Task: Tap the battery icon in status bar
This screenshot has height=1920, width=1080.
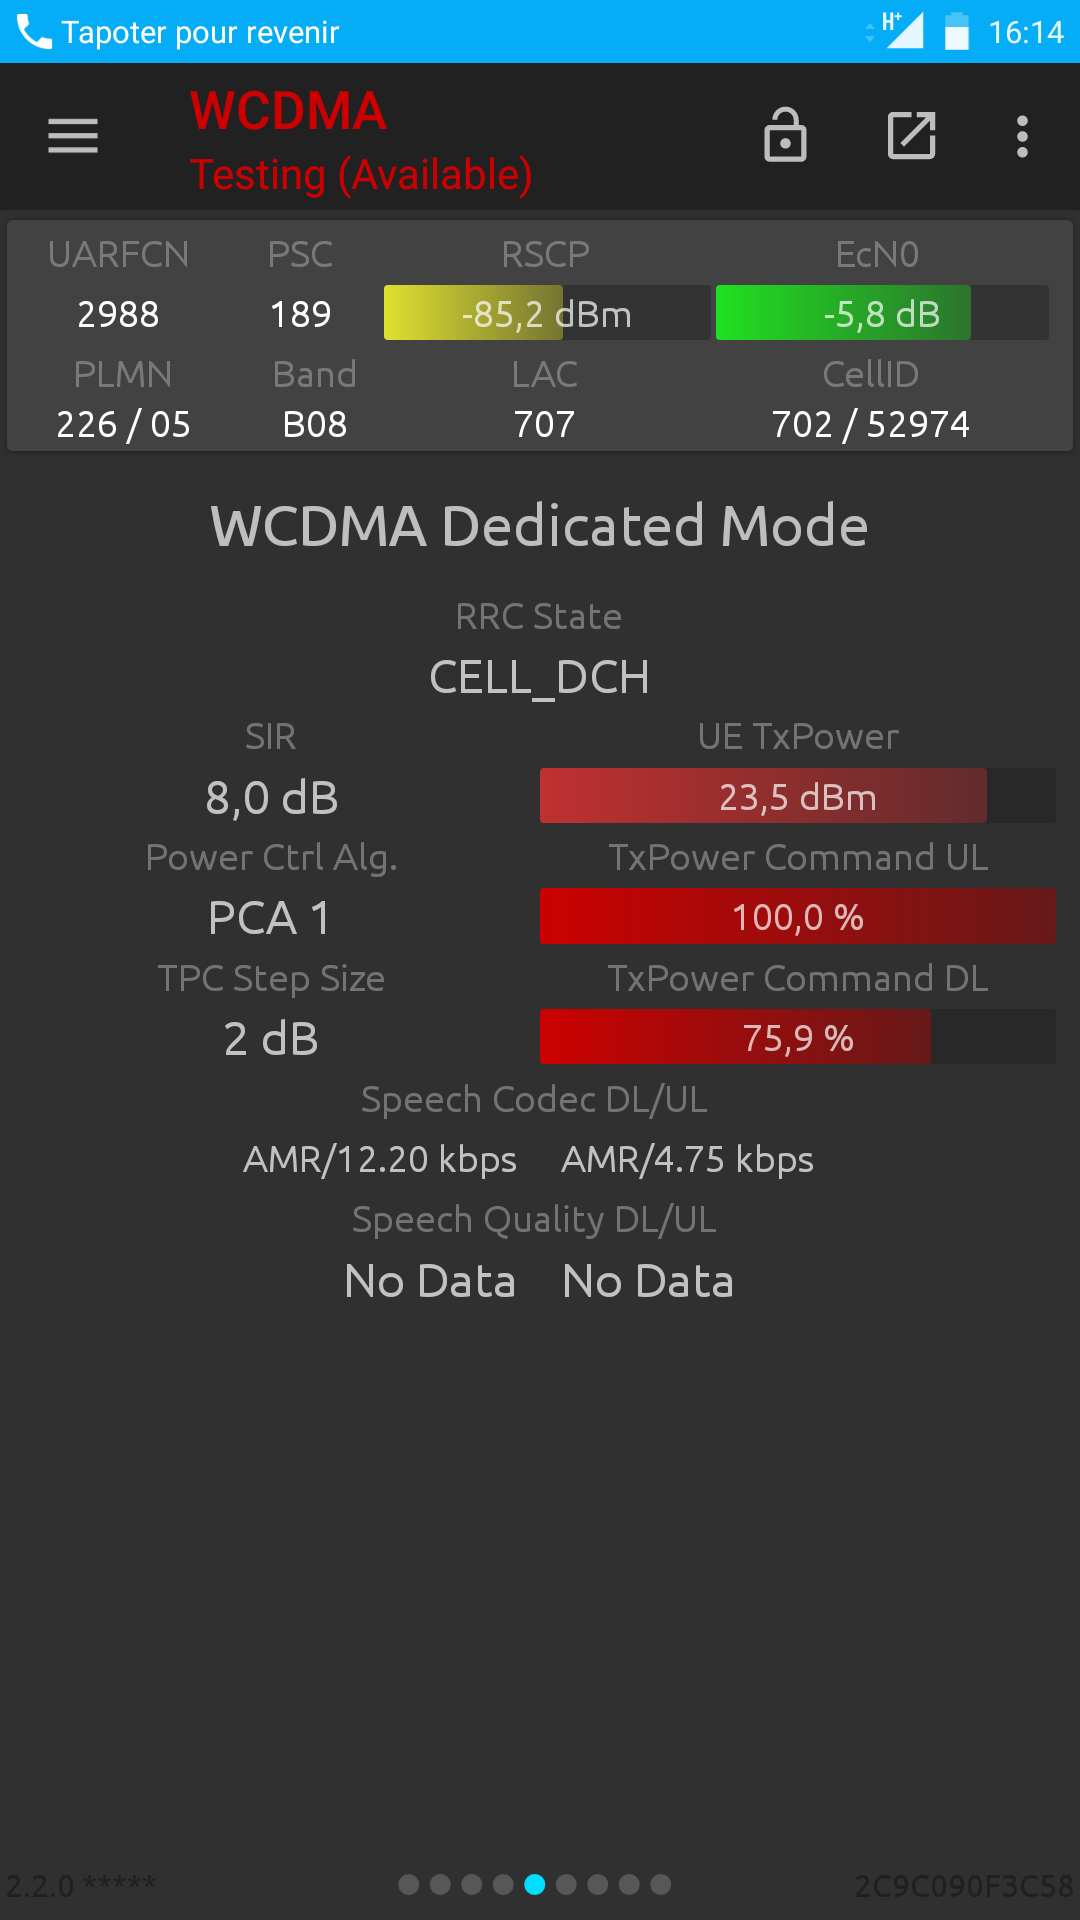Action: coord(957,31)
